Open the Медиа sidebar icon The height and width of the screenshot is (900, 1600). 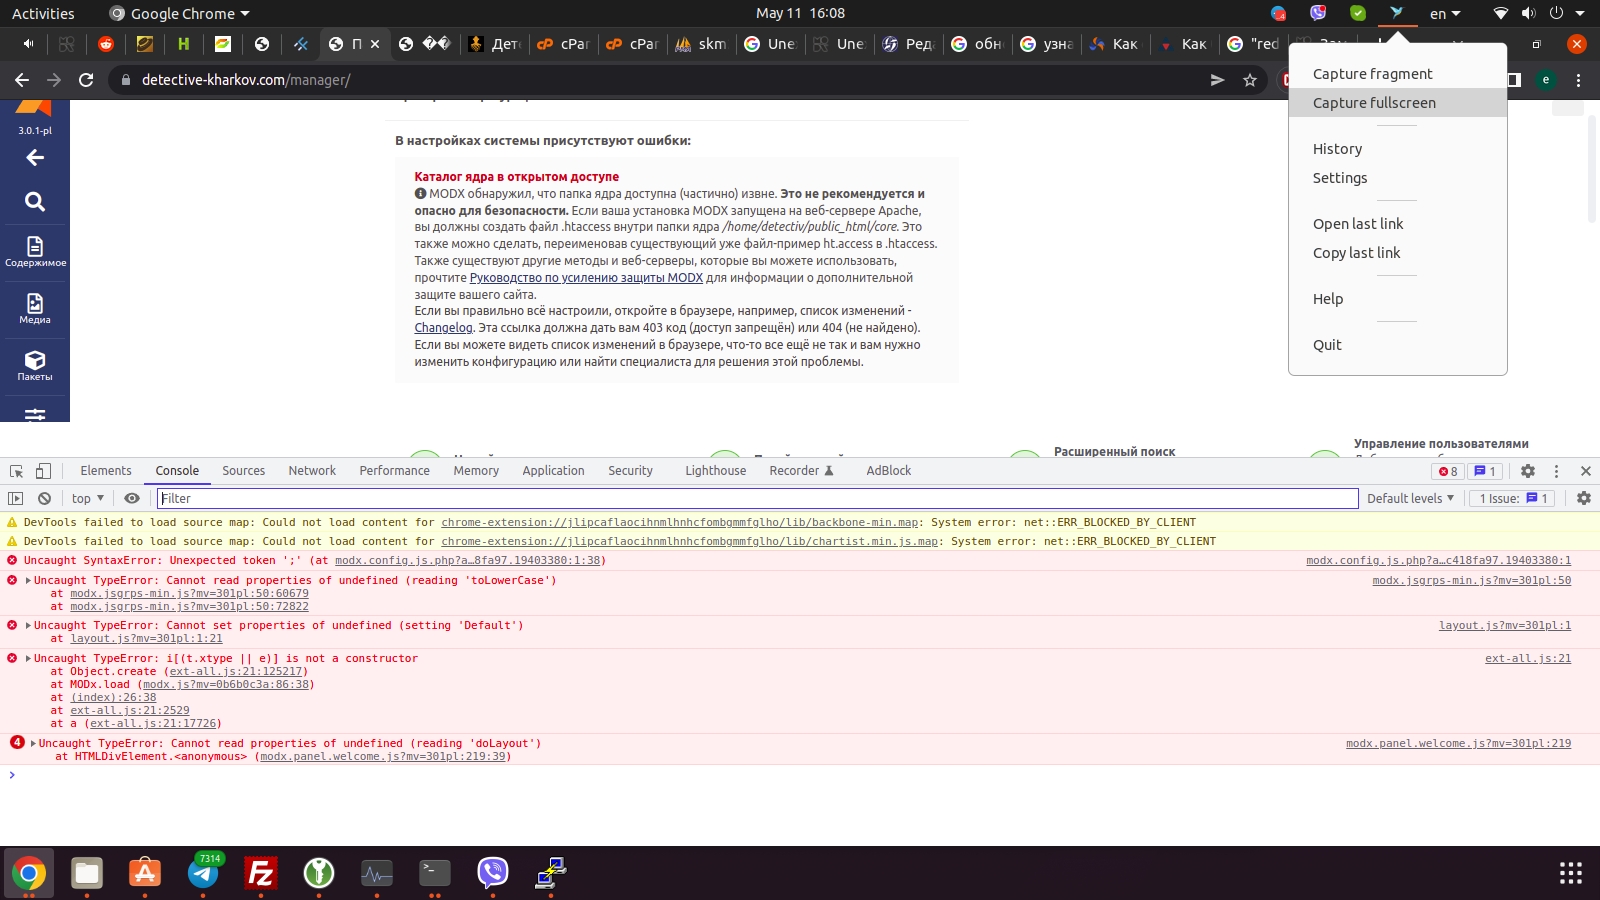click(35, 309)
